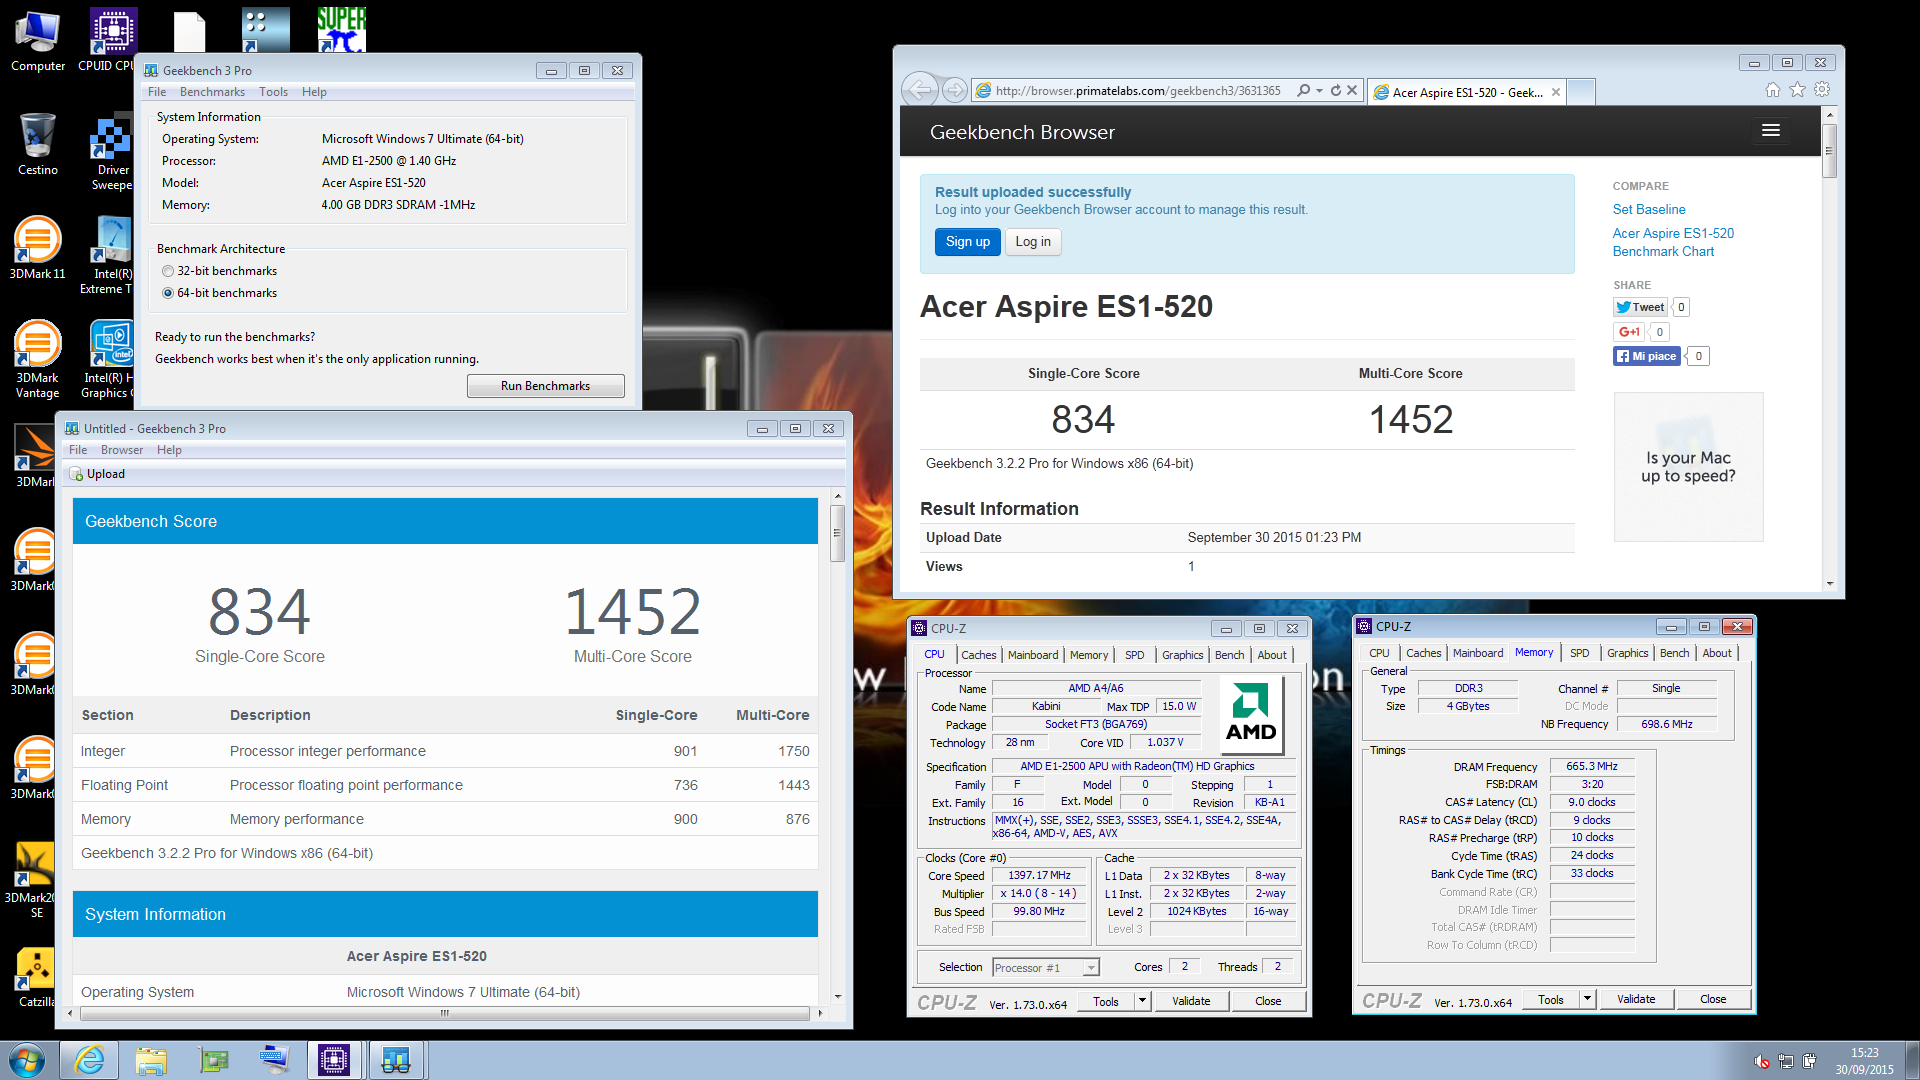Open the Benchmarks menu in Geekbench 3 Pro

click(x=212, y=92)
